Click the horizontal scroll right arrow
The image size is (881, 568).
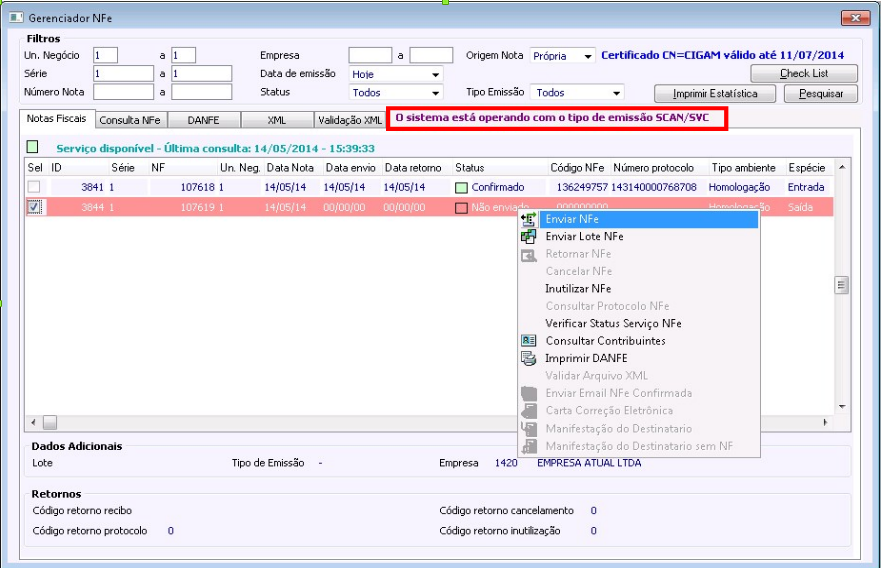(825, 422)
